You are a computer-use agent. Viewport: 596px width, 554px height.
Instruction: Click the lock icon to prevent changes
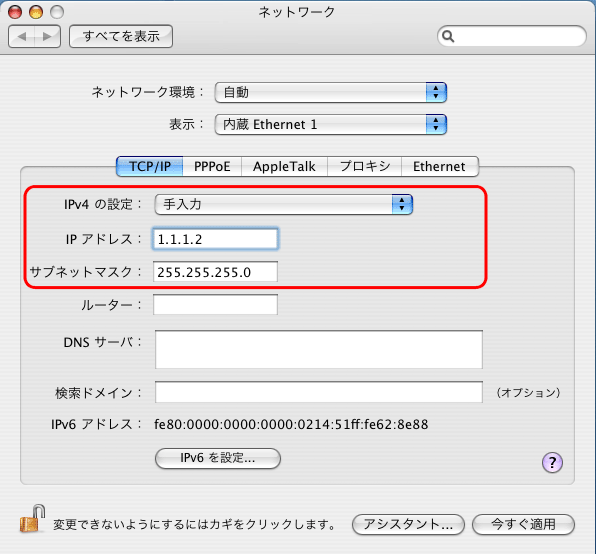click(32, 518)
